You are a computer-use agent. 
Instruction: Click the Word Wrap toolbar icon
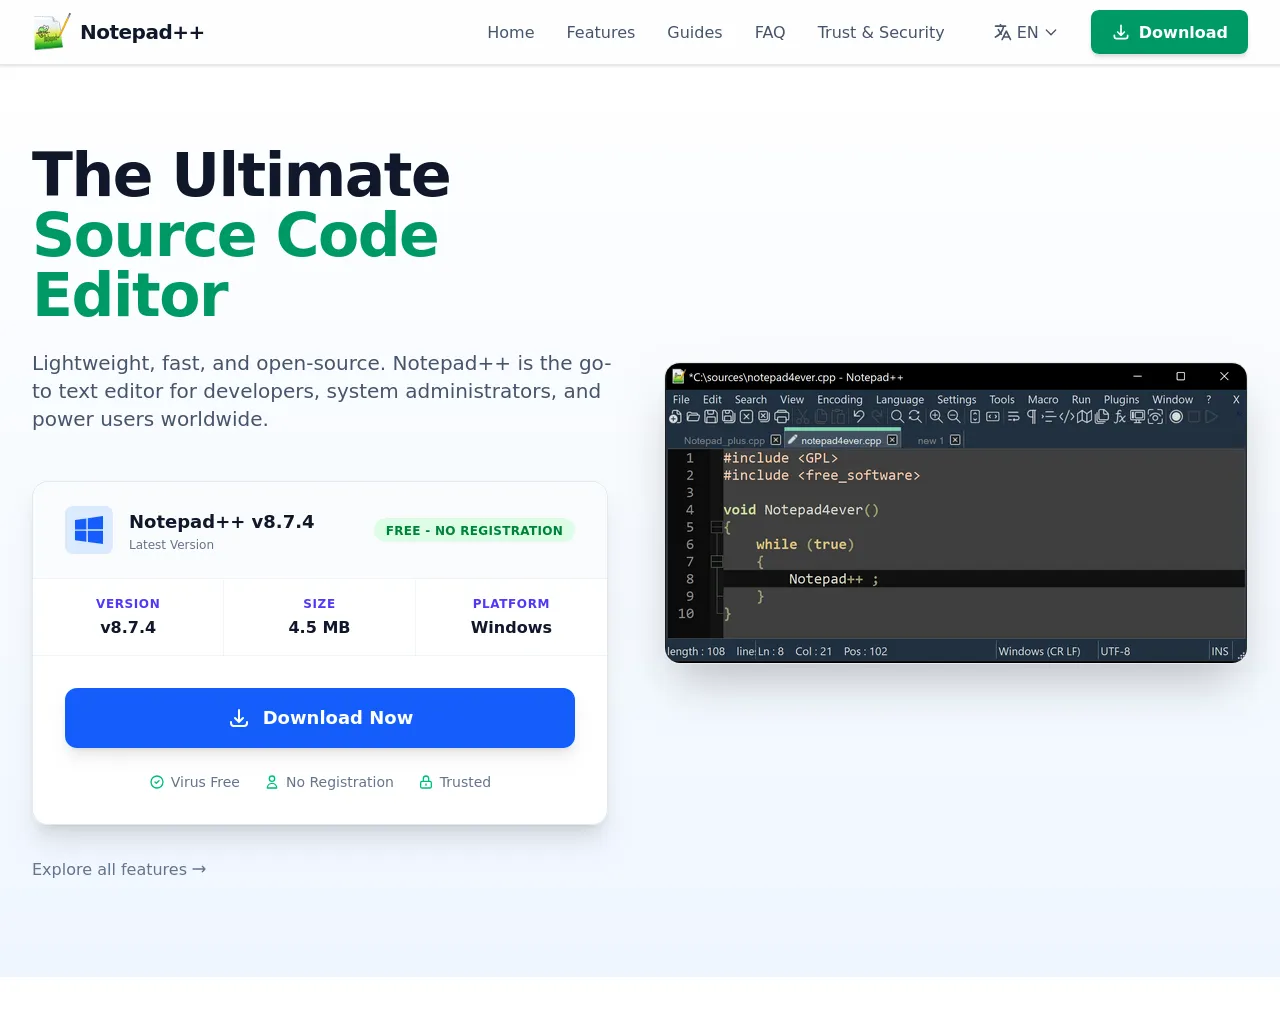(x=1013, y=417)
